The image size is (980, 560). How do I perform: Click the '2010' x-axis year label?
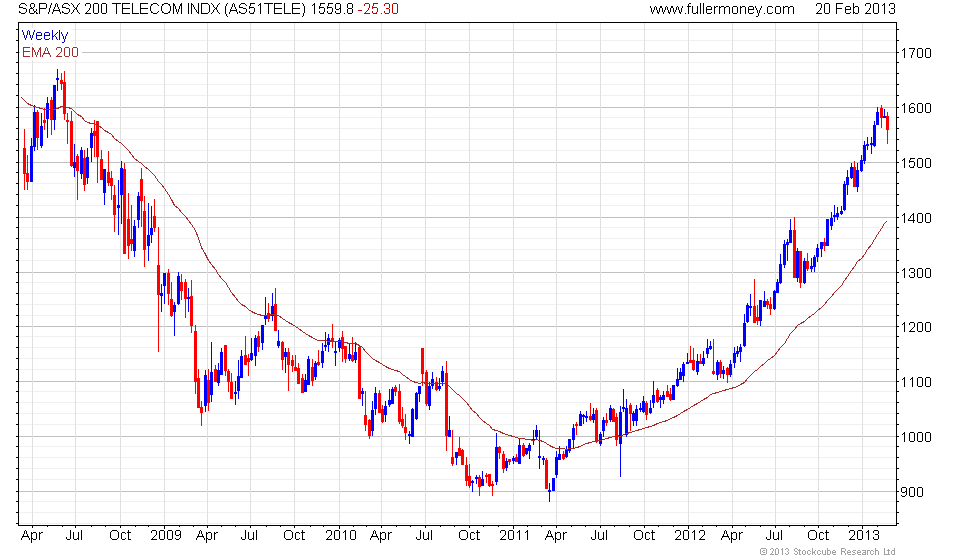[x=341, y=536]
